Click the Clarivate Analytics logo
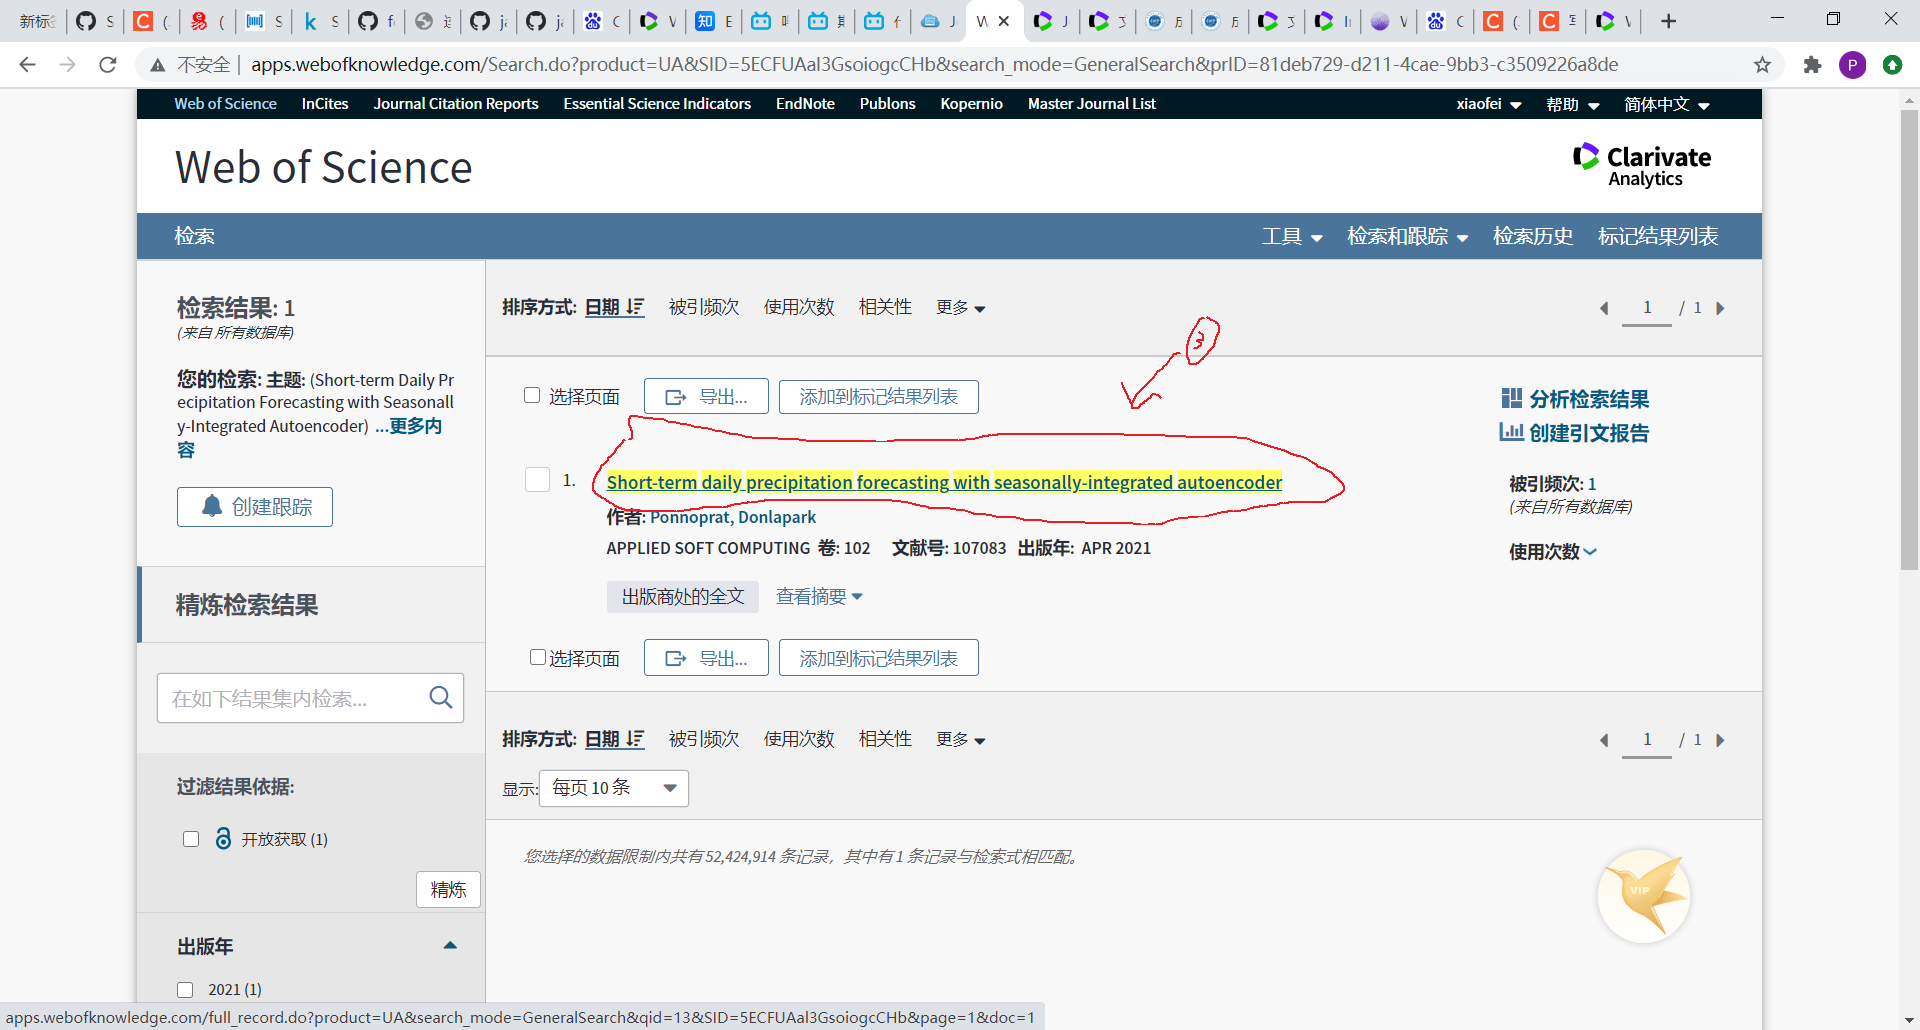Image resolution: width=1920 pixels, height=1030 pixels. [1642, 163]
